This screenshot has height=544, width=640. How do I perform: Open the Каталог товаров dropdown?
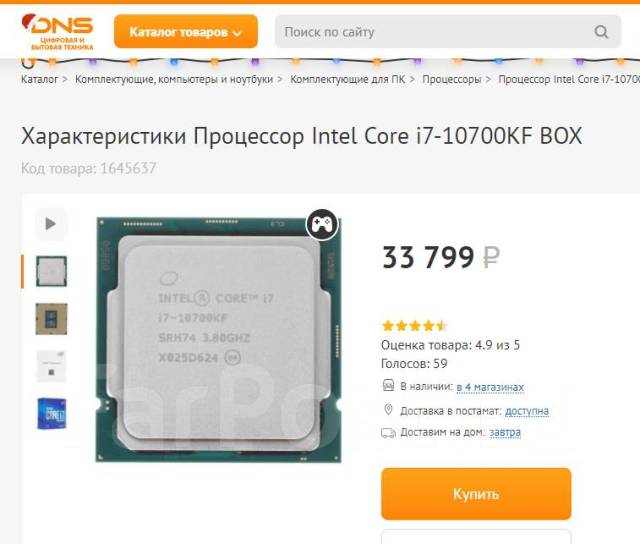186,31
